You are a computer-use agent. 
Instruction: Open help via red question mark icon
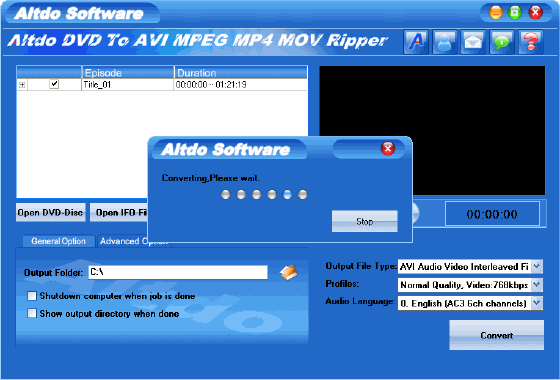click(x=531, y=42)
